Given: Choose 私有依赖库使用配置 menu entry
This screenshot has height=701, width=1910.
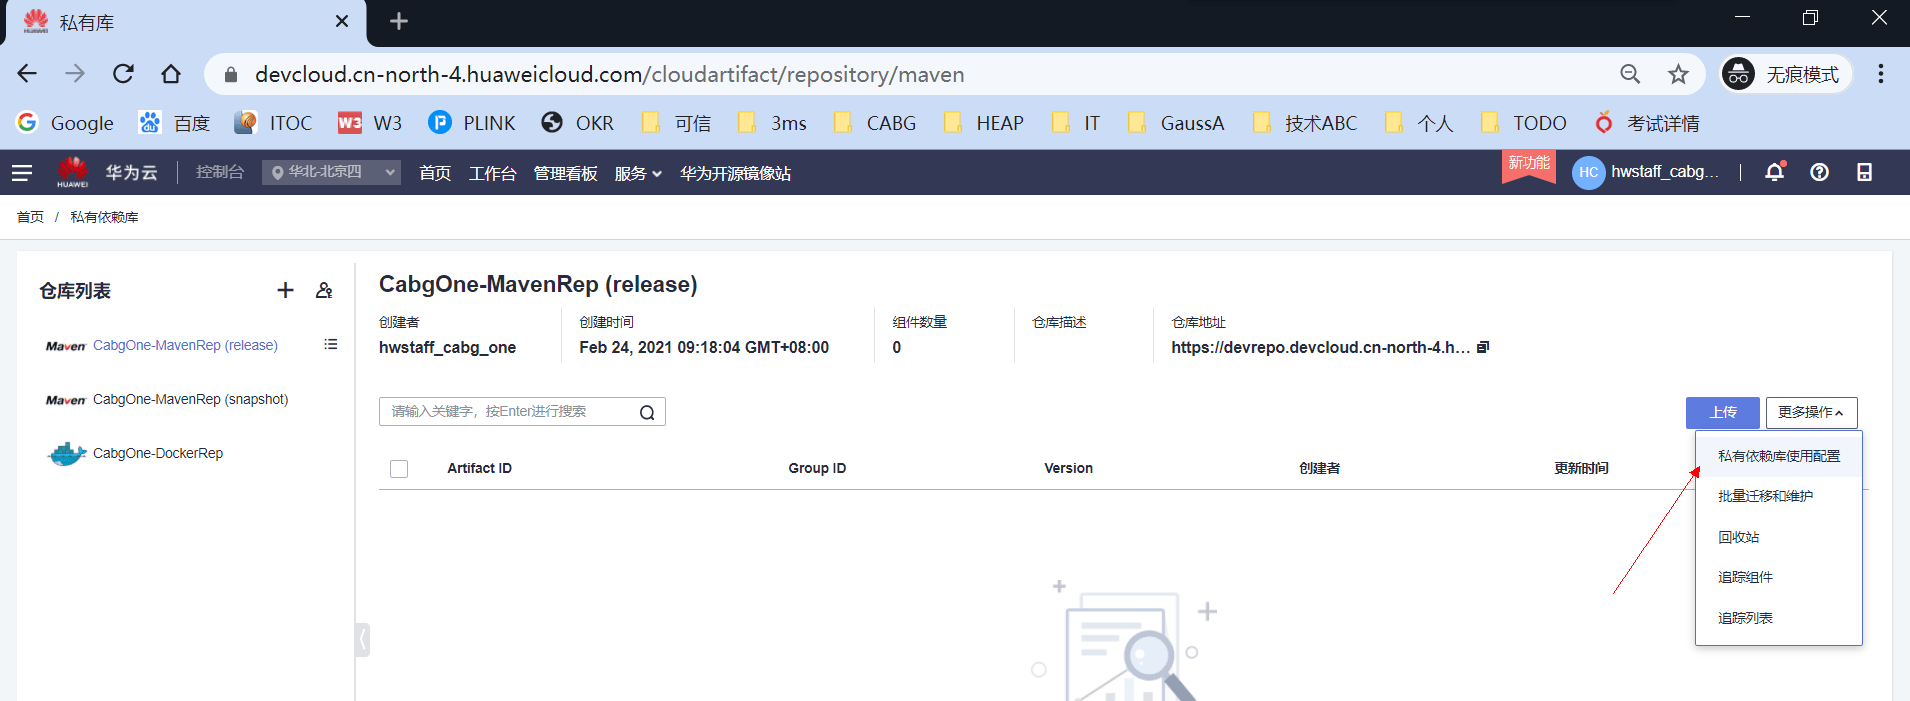Looking at the screenshot, I should [x=1779, y=456].
